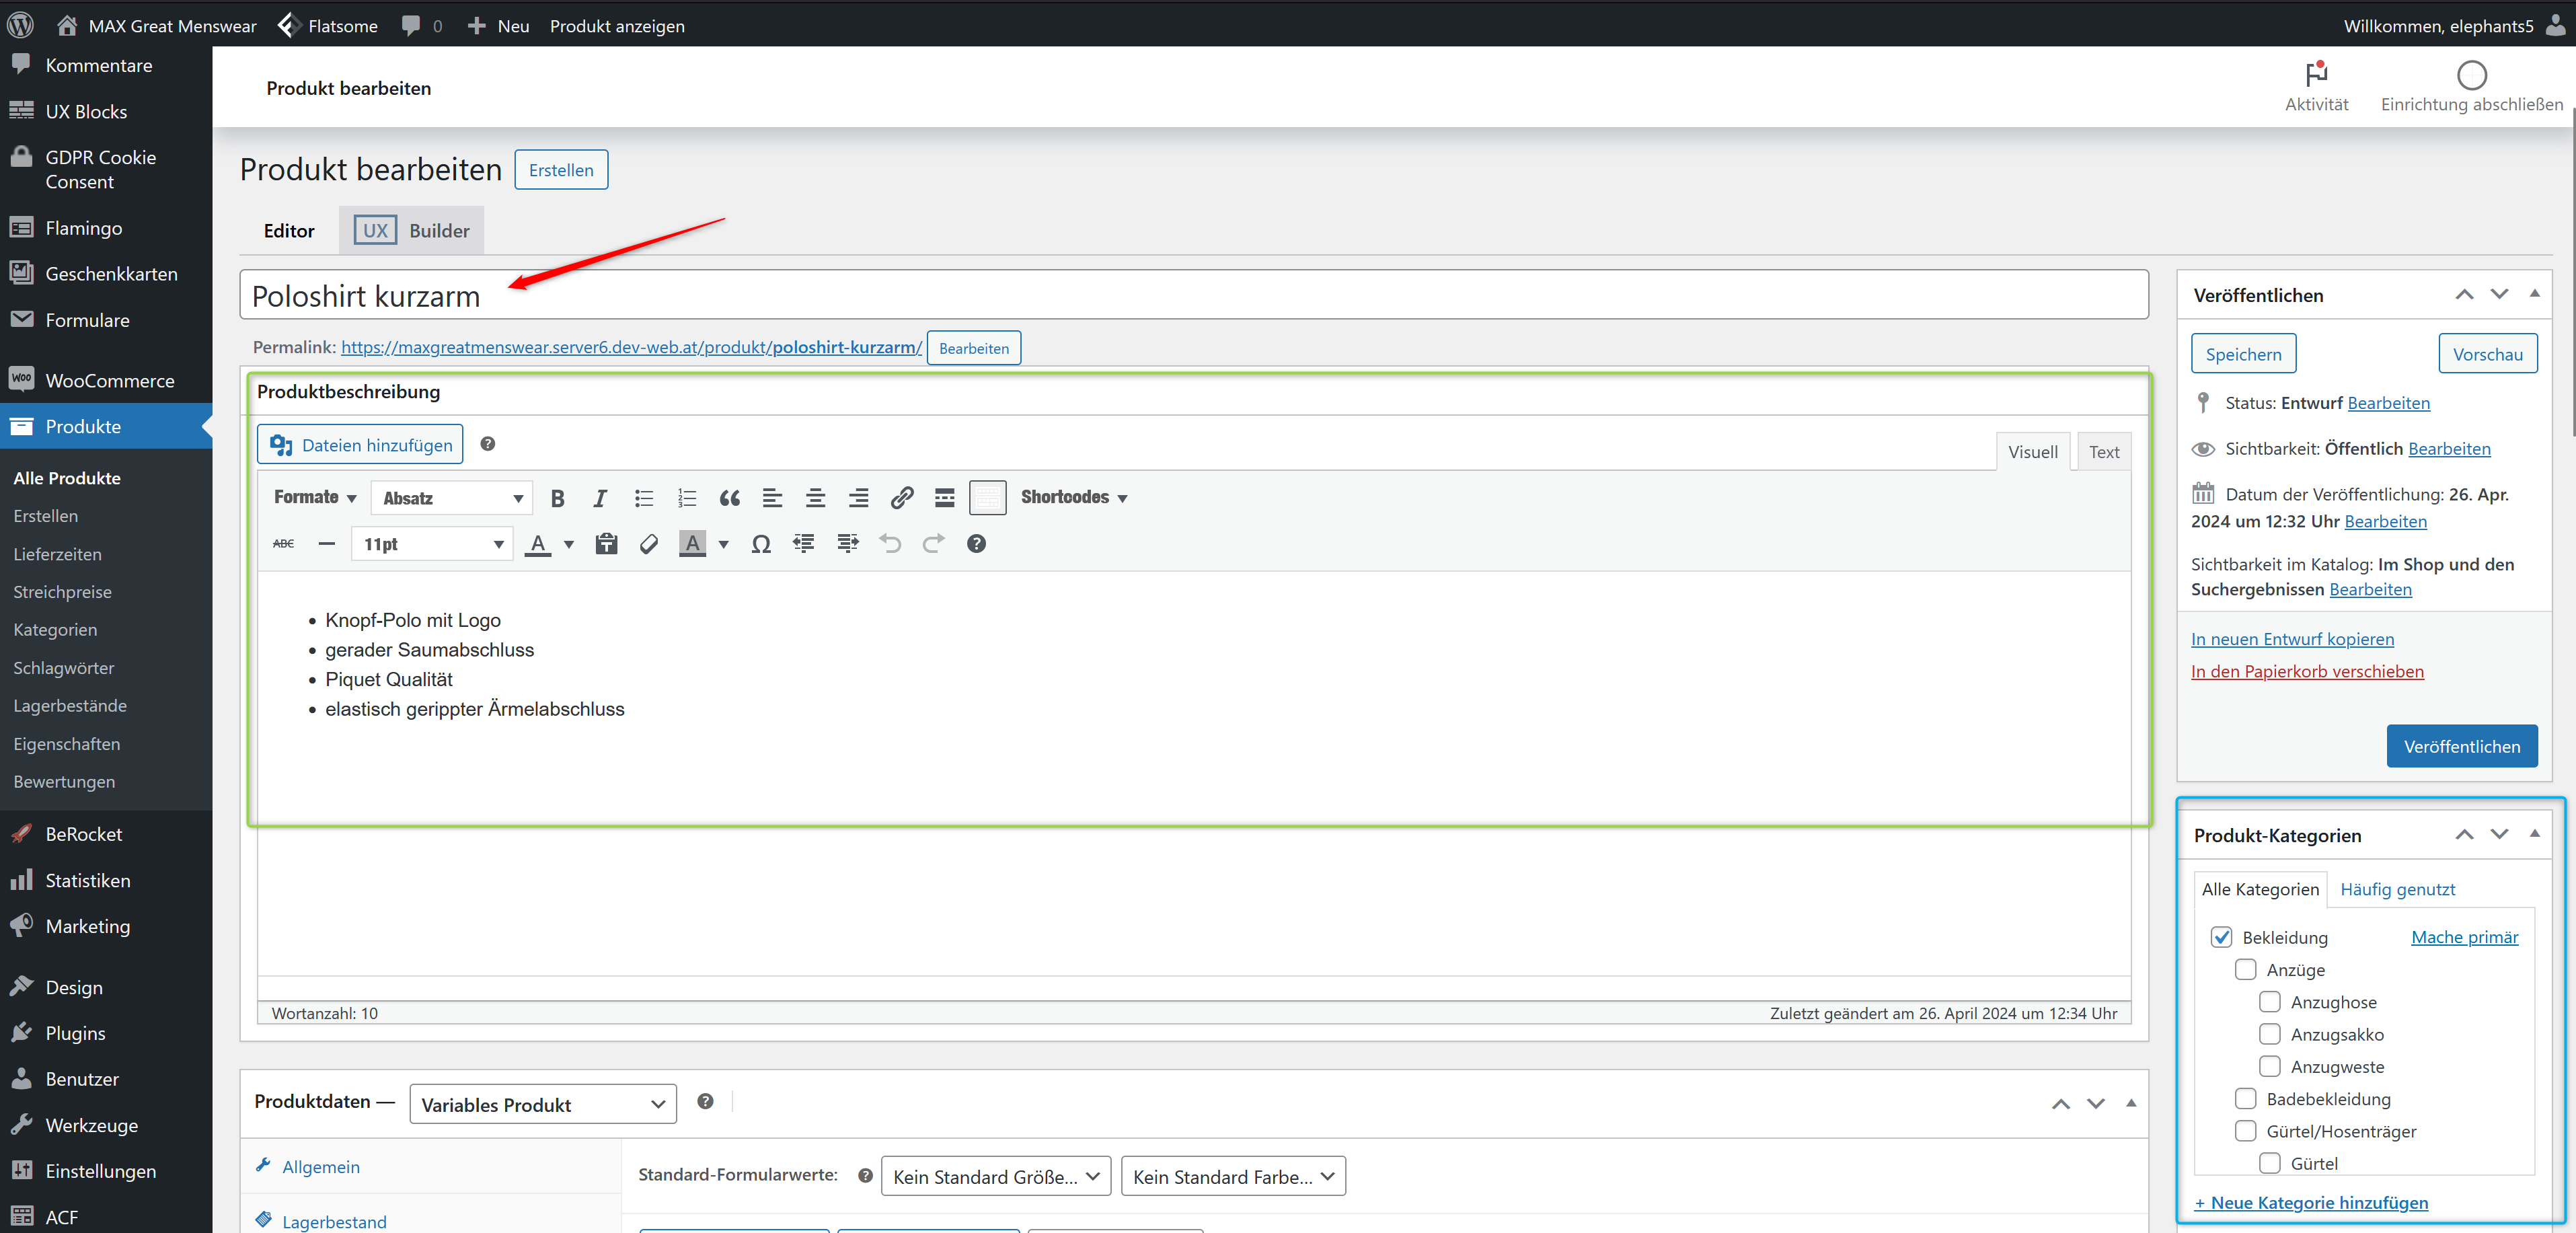Open the Shortcodes dropdown

1073,497
